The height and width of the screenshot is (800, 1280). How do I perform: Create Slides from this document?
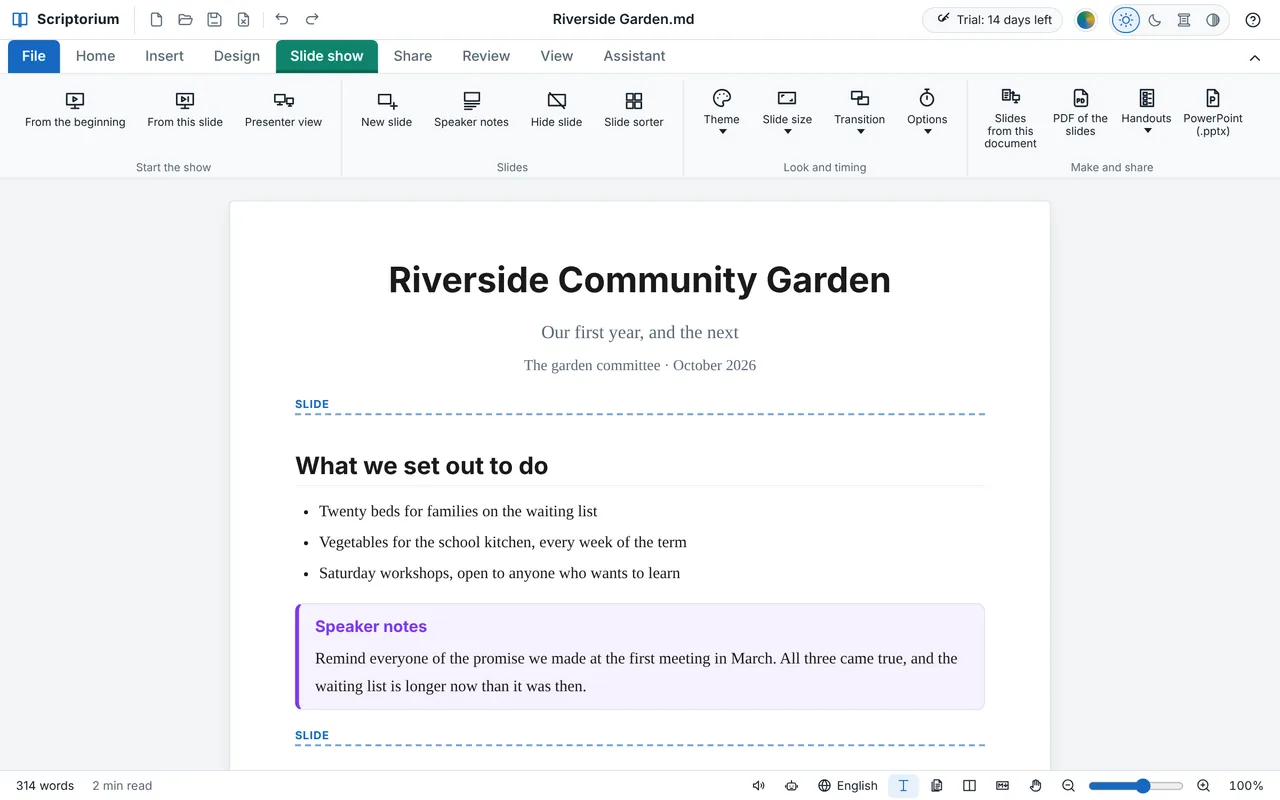pyautogui.click(x=1010, y=118)
